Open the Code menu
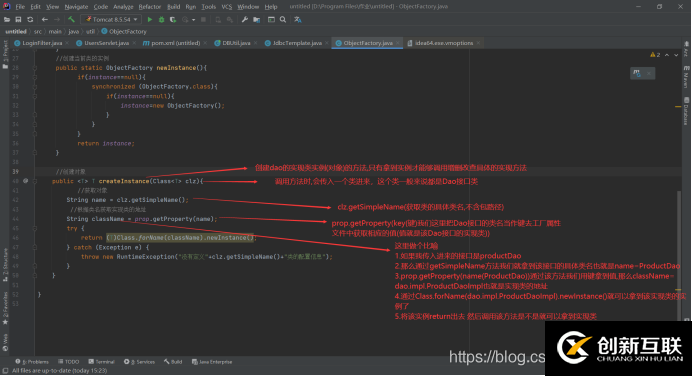 tap(101, 7)
